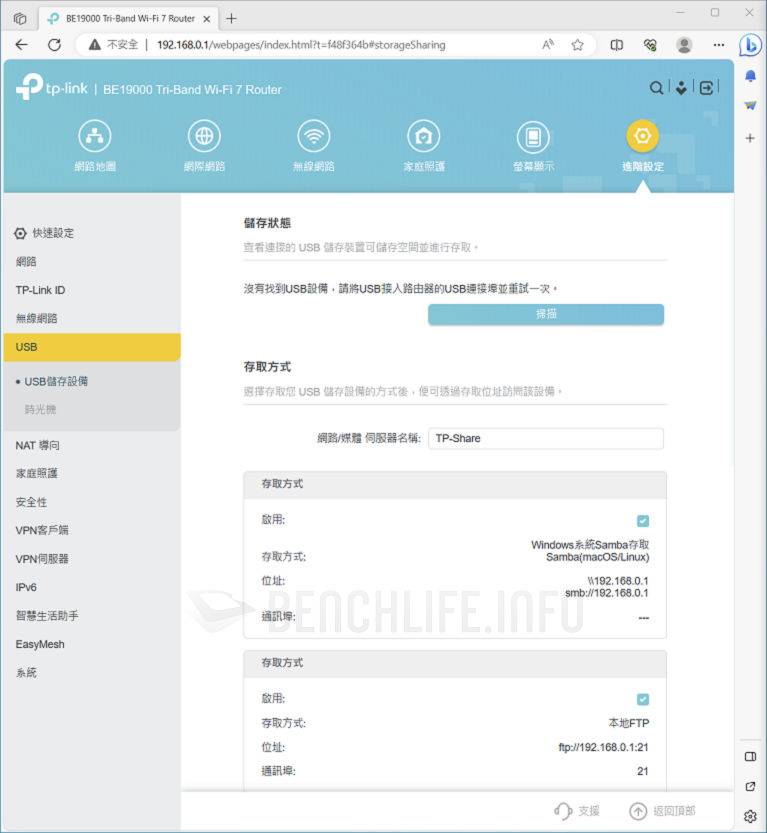767x833 pixels.
Task: Uncheck Enable for Samba access method
Action: (643, 521)
